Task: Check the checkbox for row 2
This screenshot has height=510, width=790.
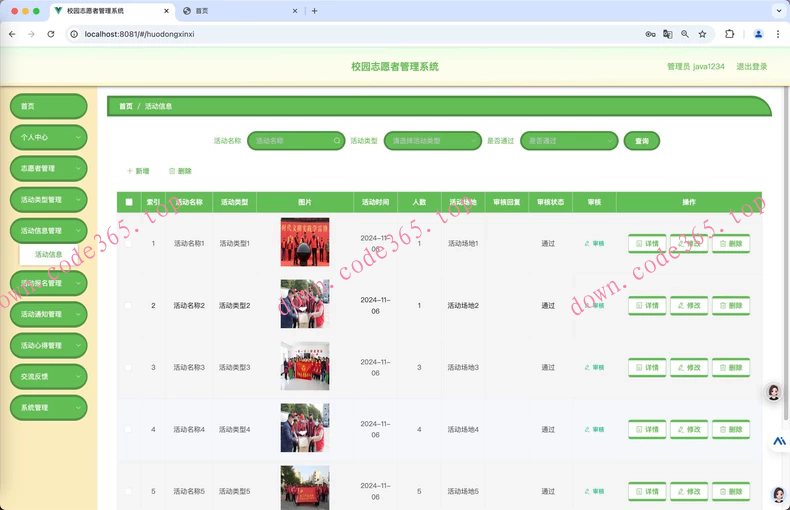Action: tap(128, 305)
